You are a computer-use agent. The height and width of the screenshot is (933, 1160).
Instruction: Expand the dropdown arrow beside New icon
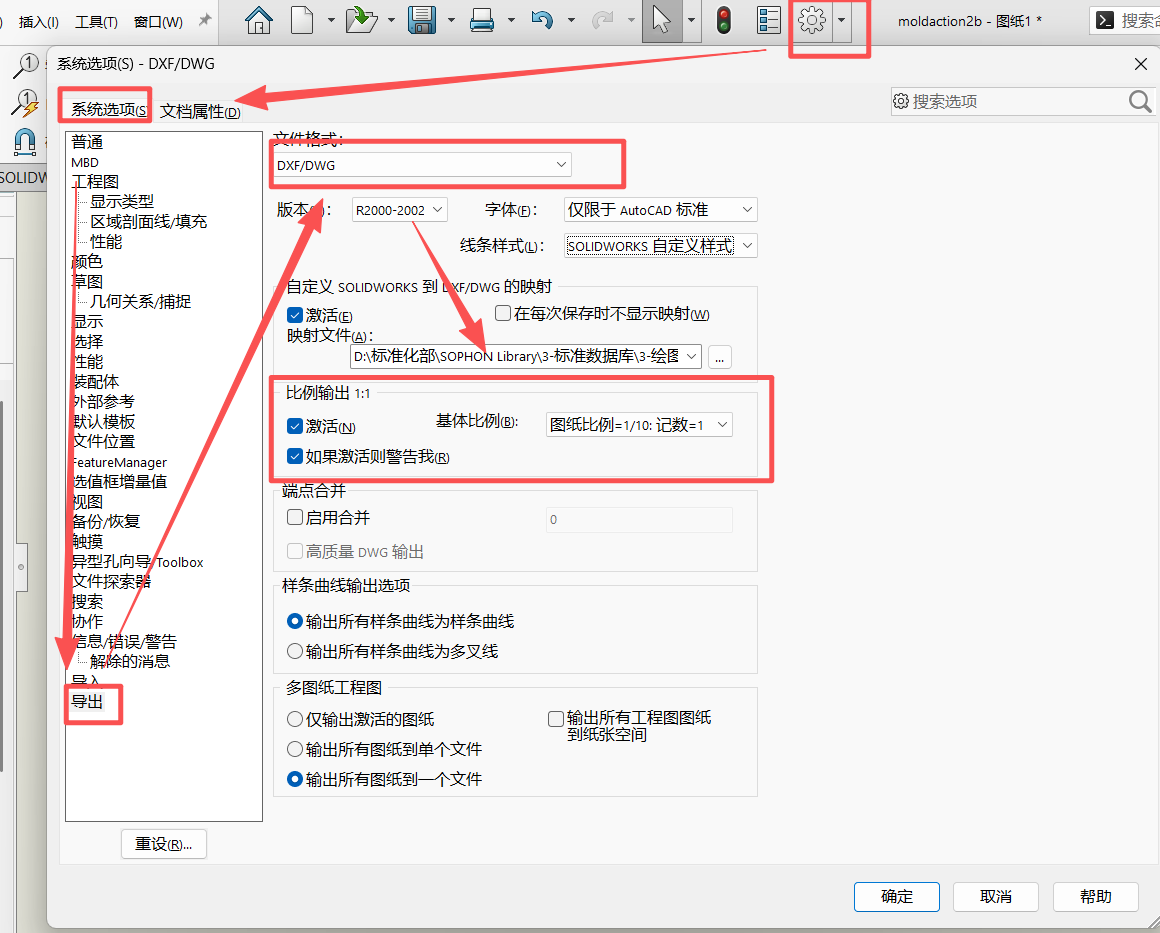331,21
